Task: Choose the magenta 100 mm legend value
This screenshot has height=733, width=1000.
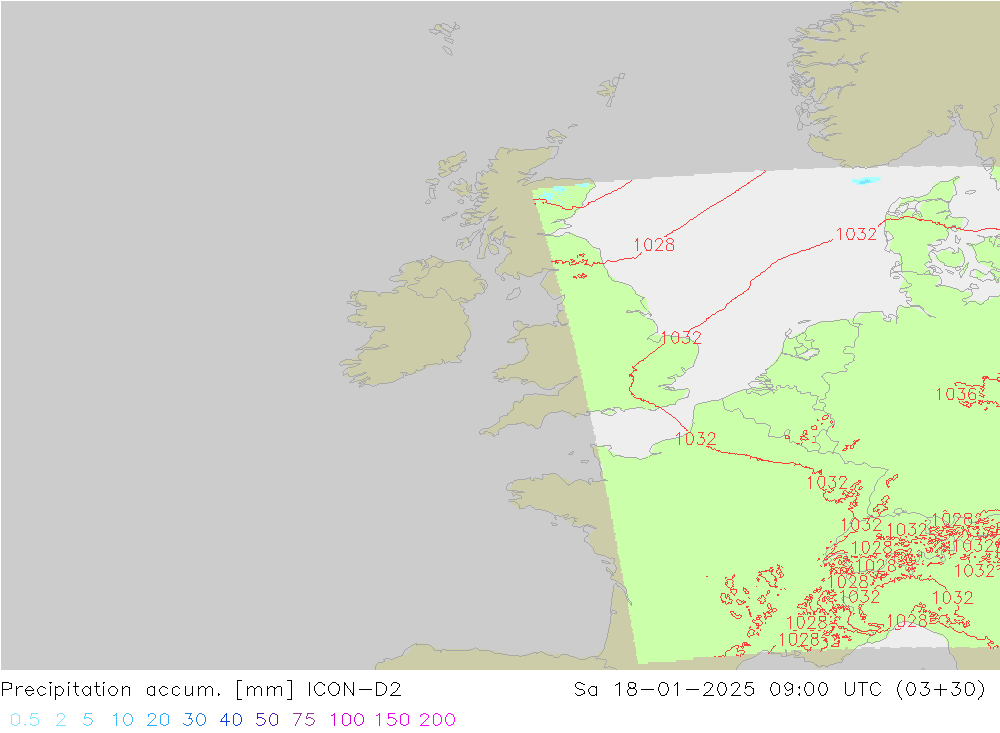Action: 347,720
